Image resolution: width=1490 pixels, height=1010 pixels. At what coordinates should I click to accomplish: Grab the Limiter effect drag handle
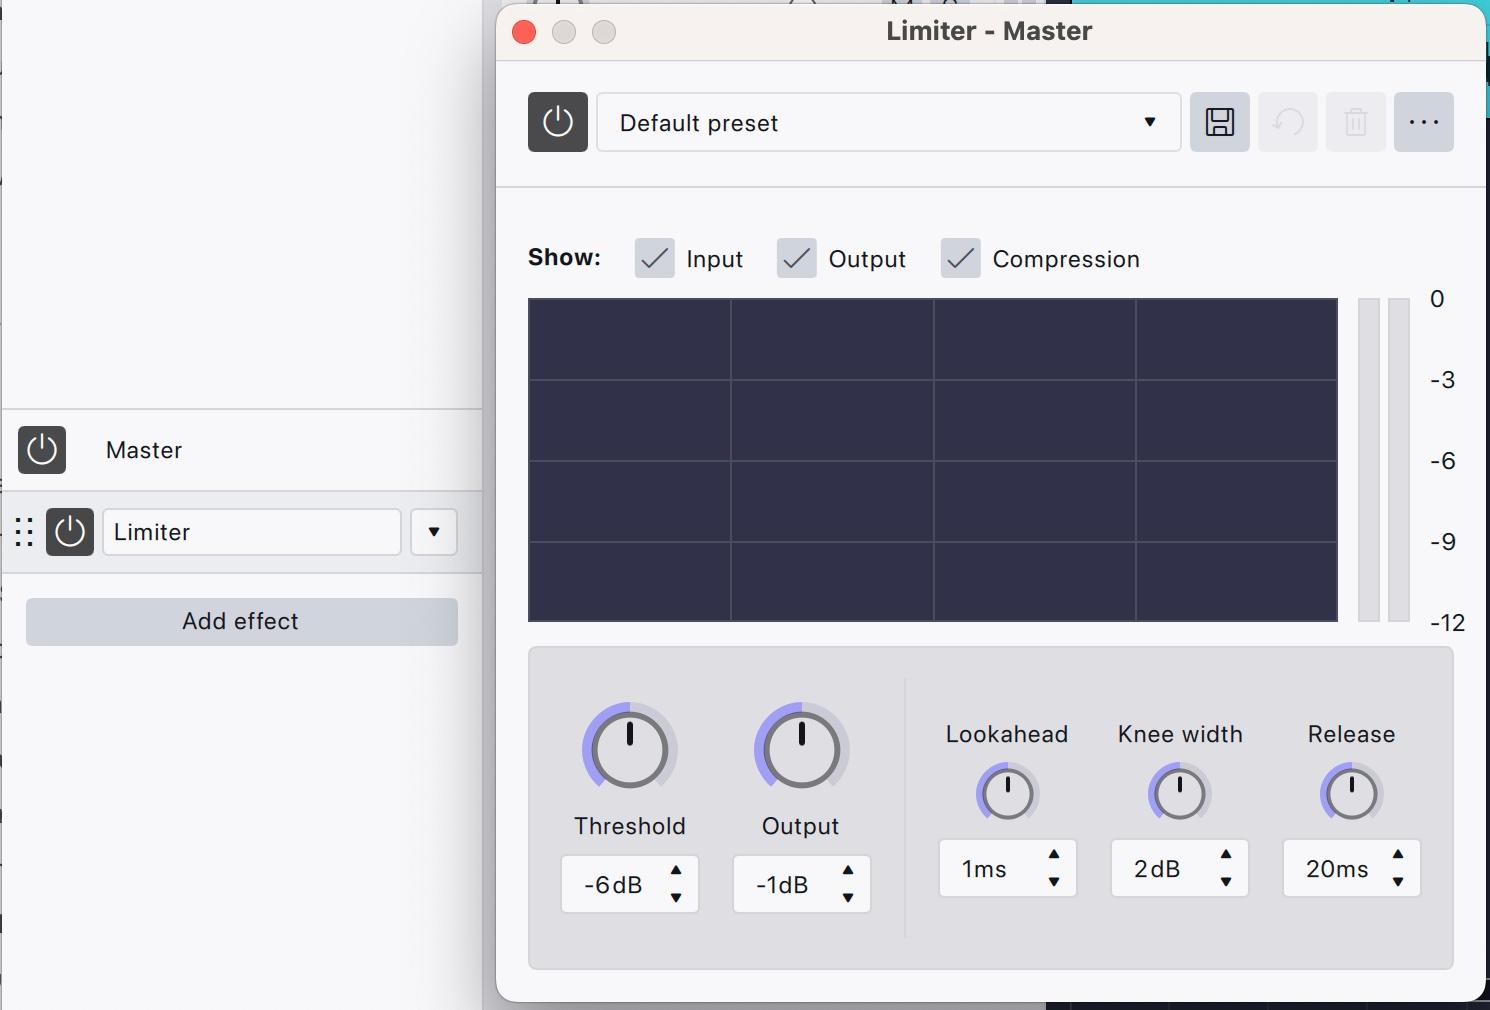[25, 532]
